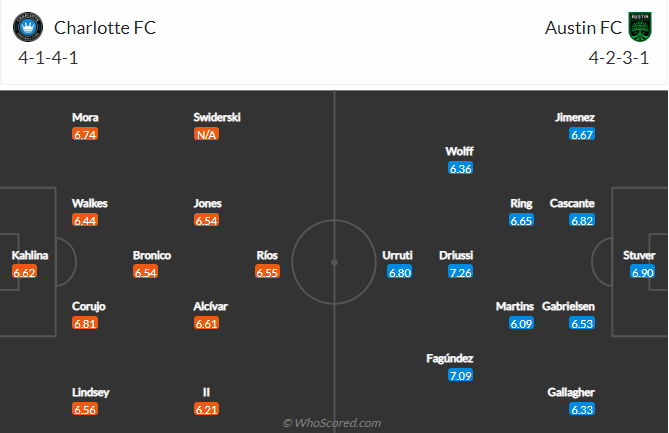Select player Ríos on the pitch
The image size is (669, 433).
click(267, 255)
